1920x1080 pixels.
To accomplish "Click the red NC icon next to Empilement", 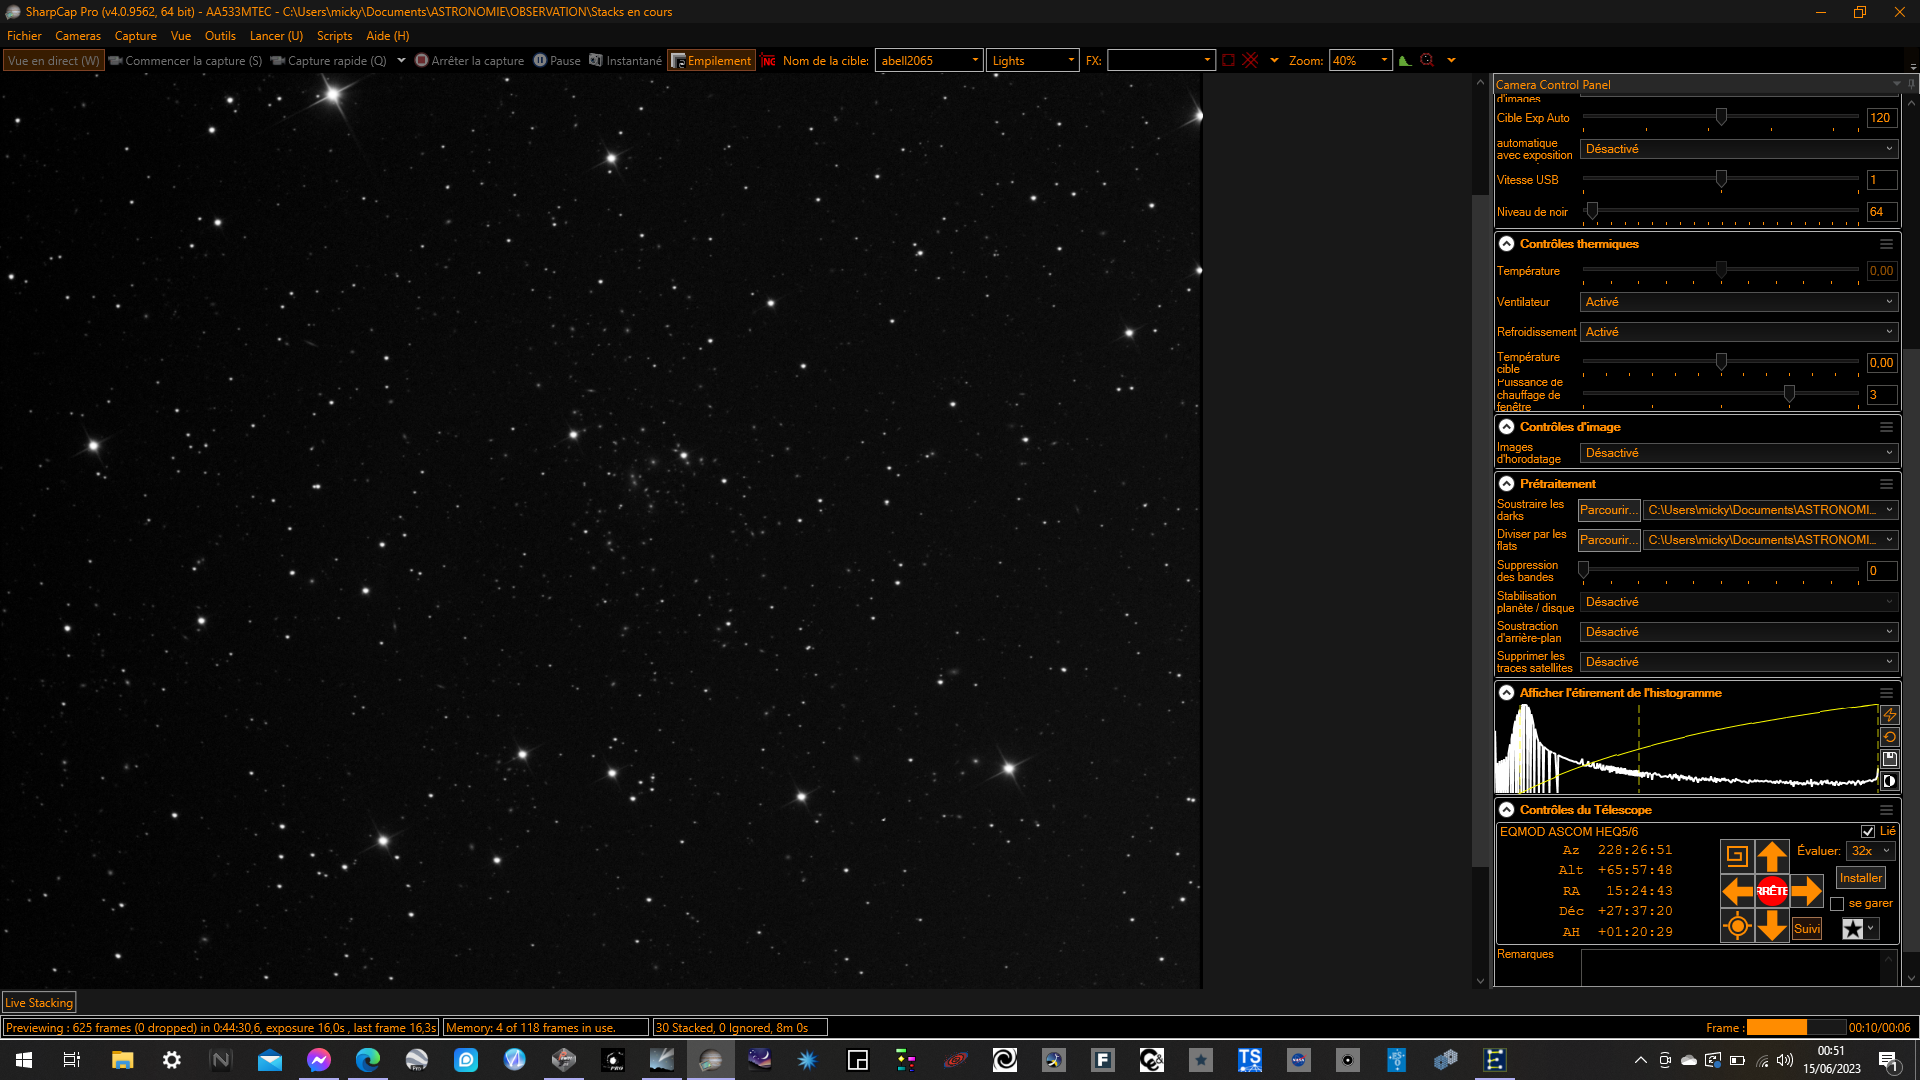I will pyautogui.click(x=768, y=60).
